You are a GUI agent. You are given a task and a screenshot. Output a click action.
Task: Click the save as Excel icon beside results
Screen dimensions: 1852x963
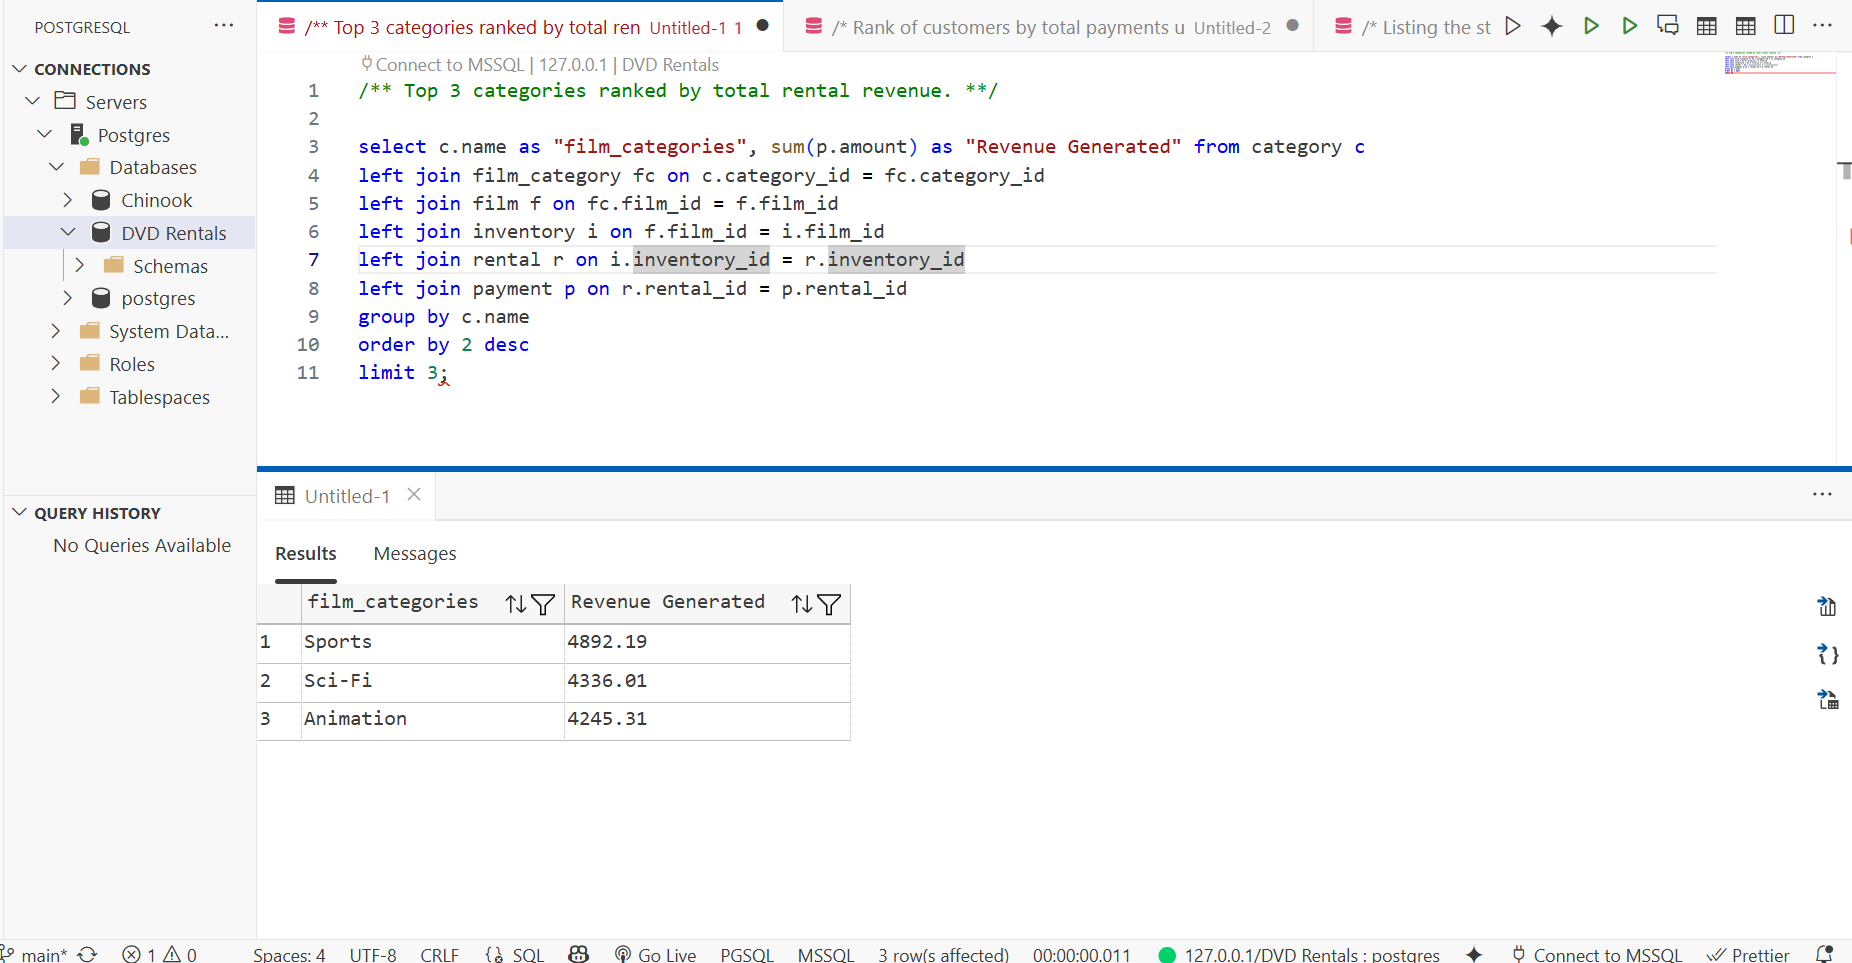[1827, 700]
